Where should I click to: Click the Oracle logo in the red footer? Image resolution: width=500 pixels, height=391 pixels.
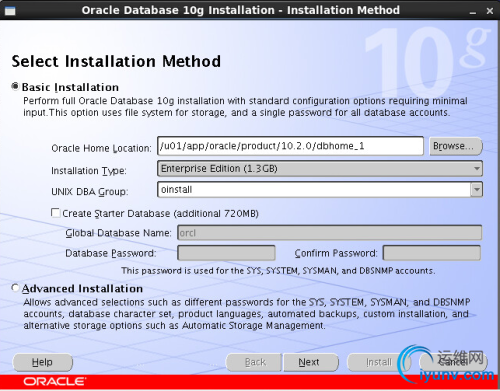[55, 382]
